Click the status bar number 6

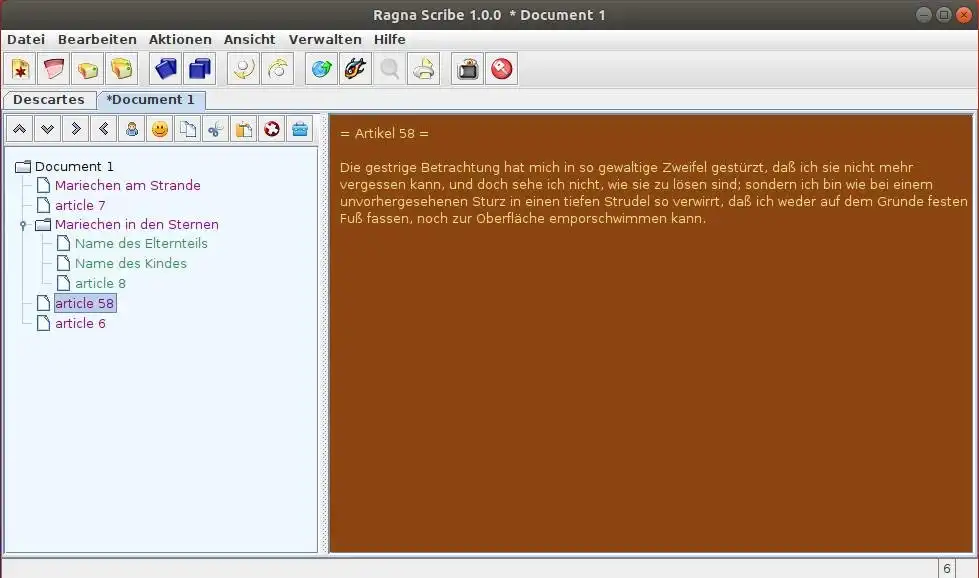947,569
